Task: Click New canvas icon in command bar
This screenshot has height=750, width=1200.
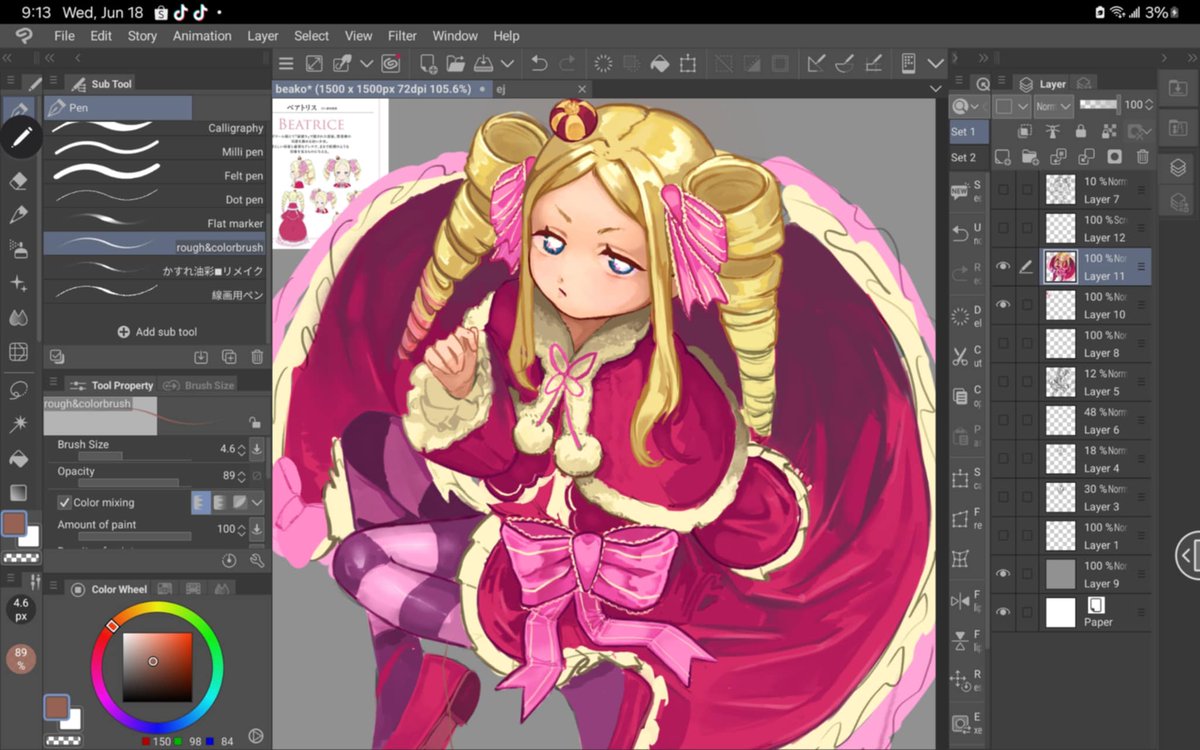Action: (429, 63)
